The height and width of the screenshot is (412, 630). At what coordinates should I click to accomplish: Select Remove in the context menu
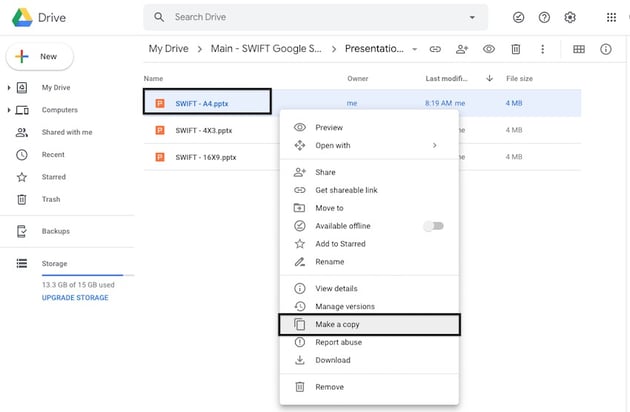click(x=369, y=387)
